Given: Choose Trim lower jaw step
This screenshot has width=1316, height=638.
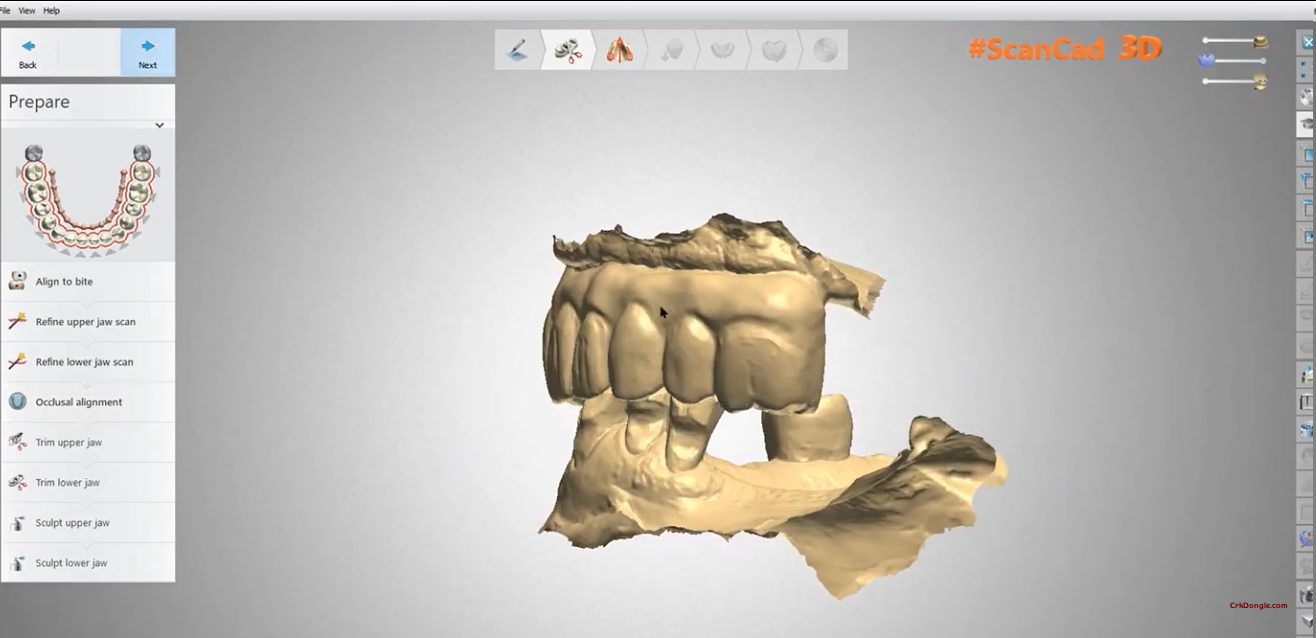Looking at the screenshot, I should [x=67, y=483].
